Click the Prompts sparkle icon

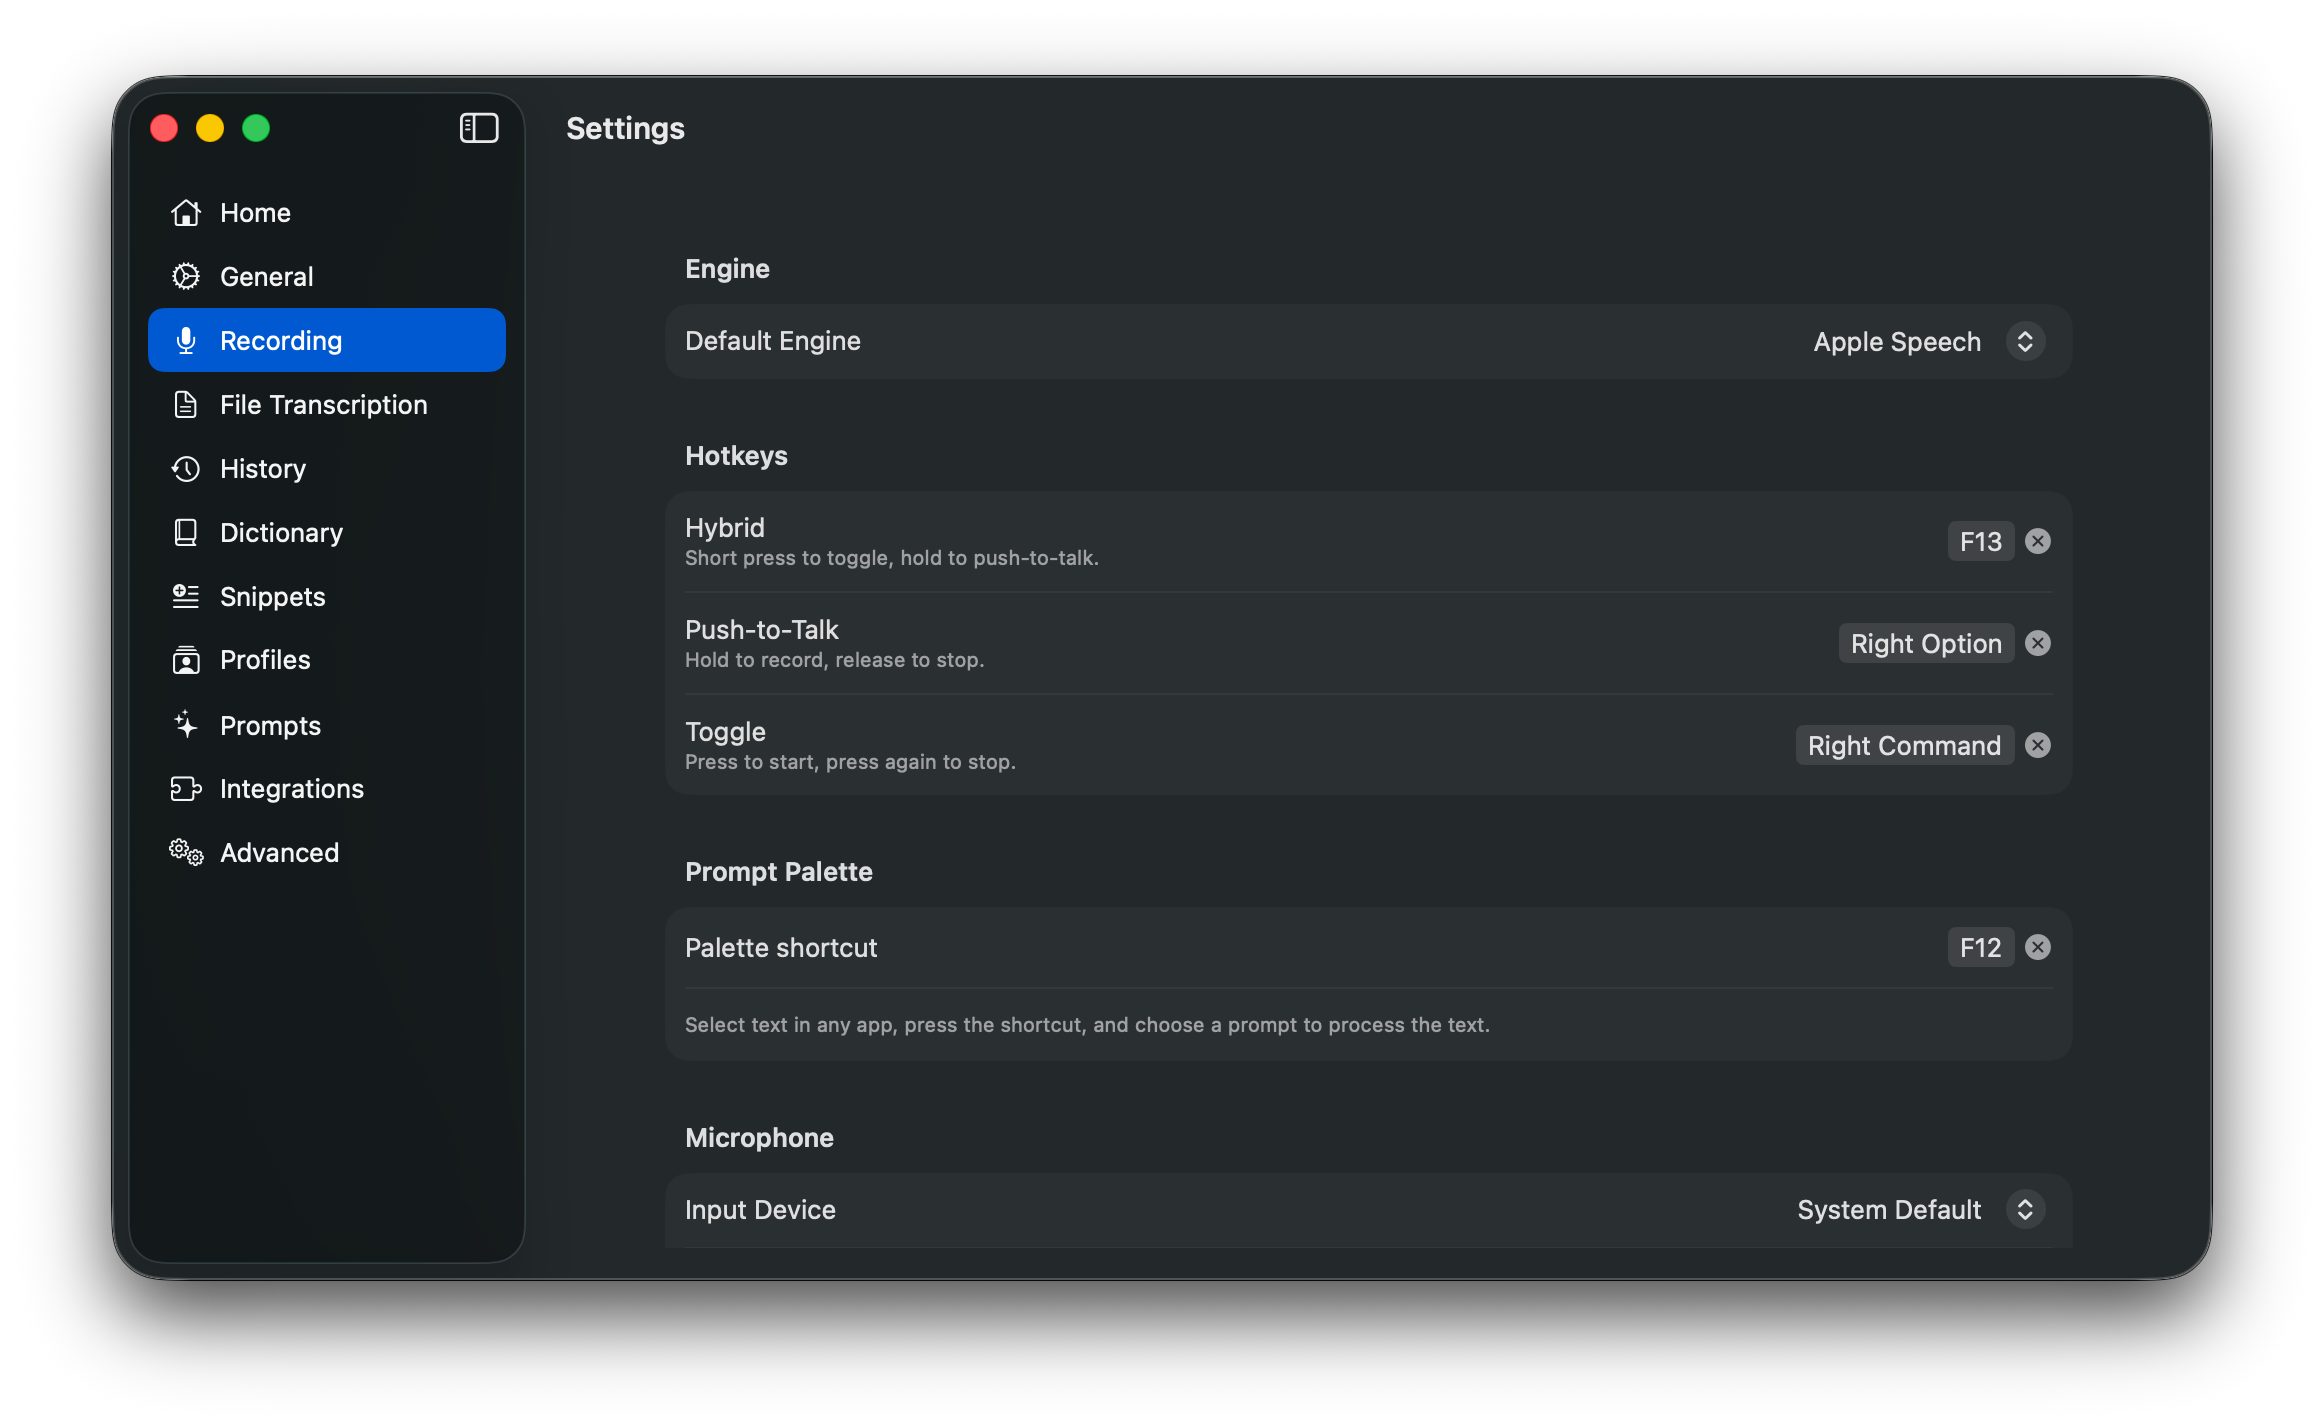186,724
